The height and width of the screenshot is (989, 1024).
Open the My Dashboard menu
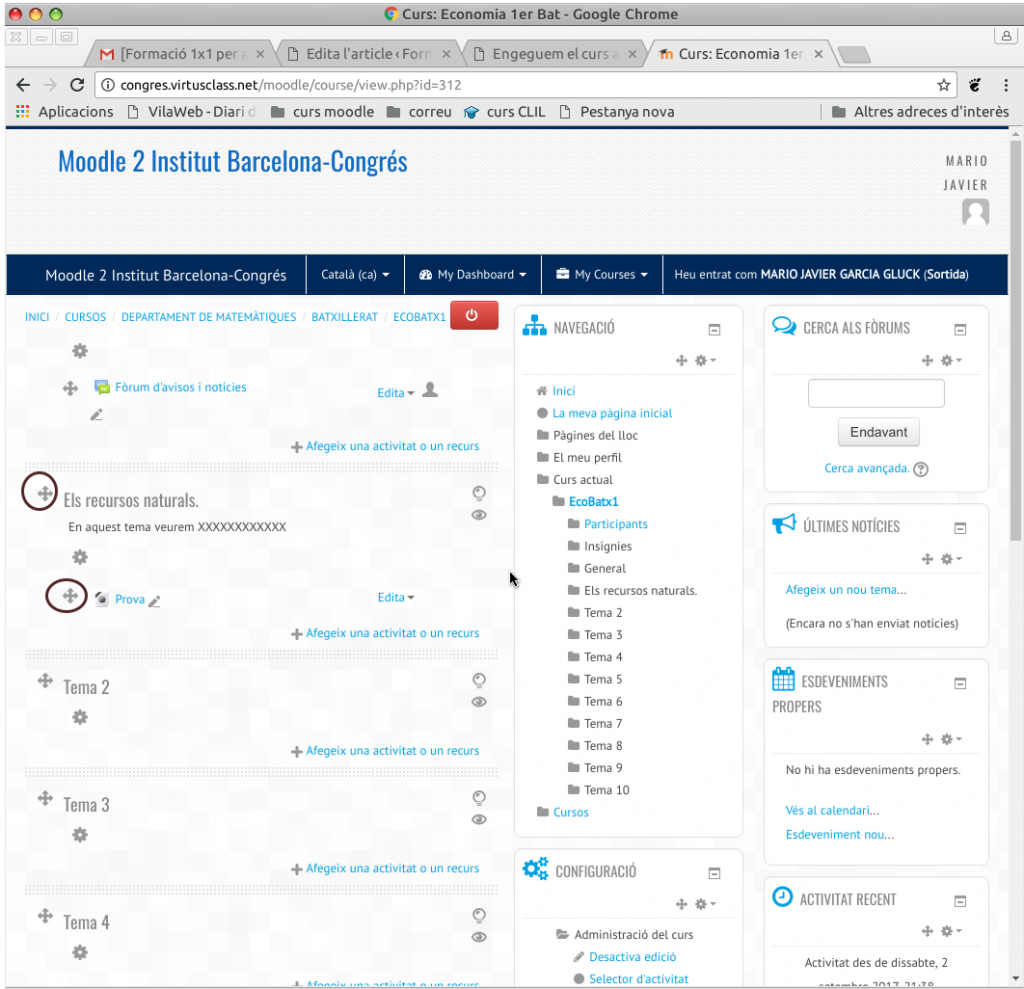pyautogui.click(x=472, y=274)
